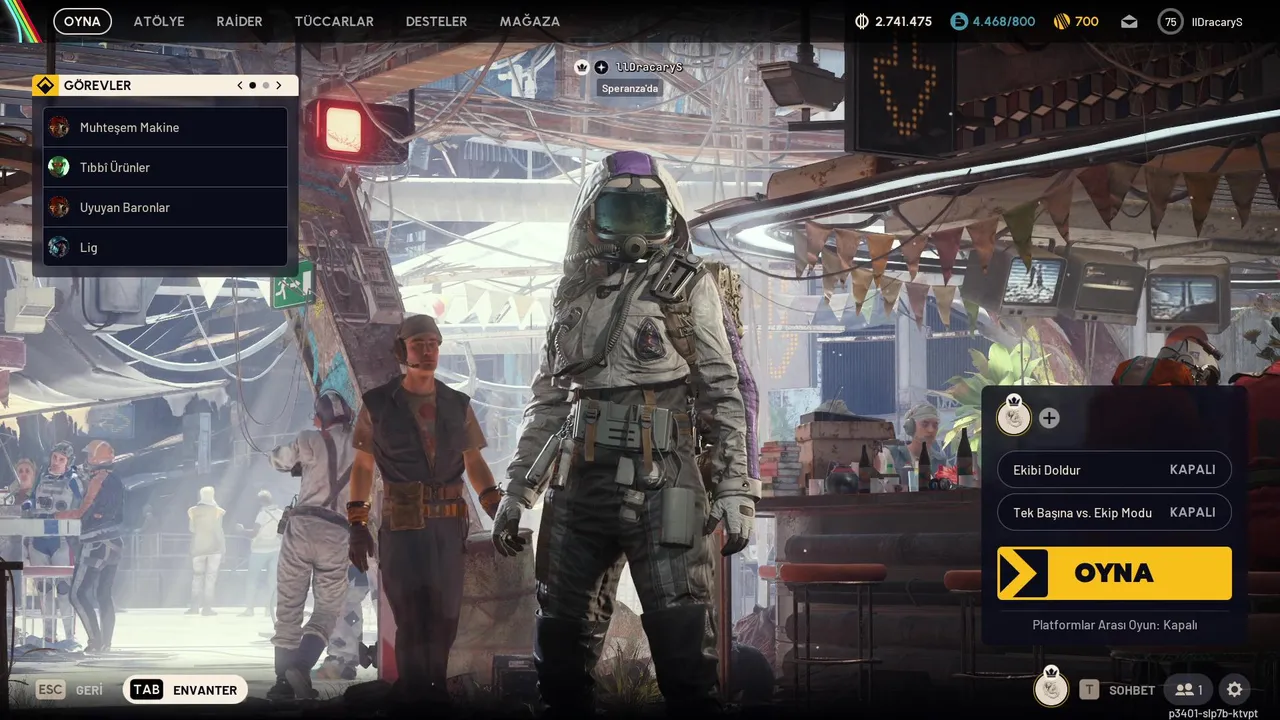This screenshot has width=1280, height=720.
Task: Click the plus icon beside llDracaryS nameplate
Action: (601, 67)
